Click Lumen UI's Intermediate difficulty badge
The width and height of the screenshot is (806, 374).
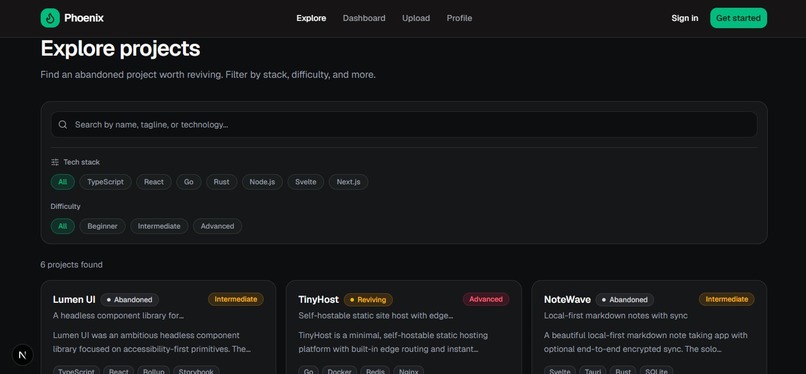pos(236,299)
